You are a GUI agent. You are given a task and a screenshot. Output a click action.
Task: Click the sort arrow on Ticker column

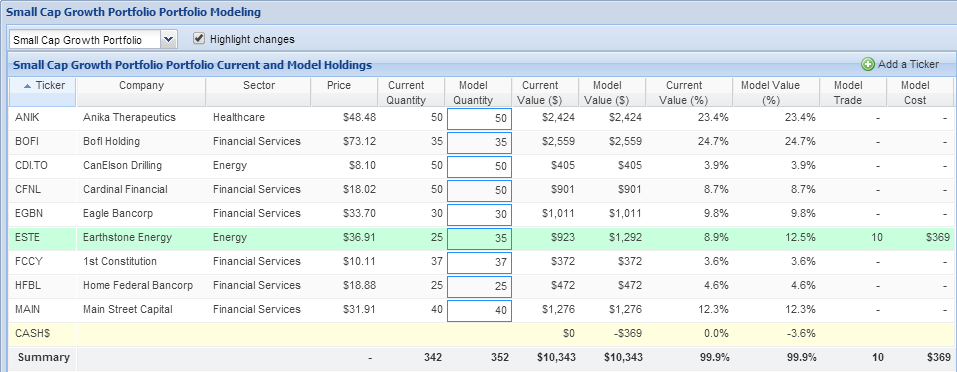(x=27, y=86)
